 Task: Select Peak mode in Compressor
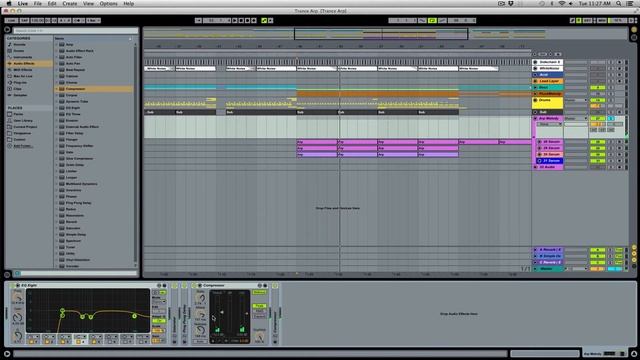[259, 306]
